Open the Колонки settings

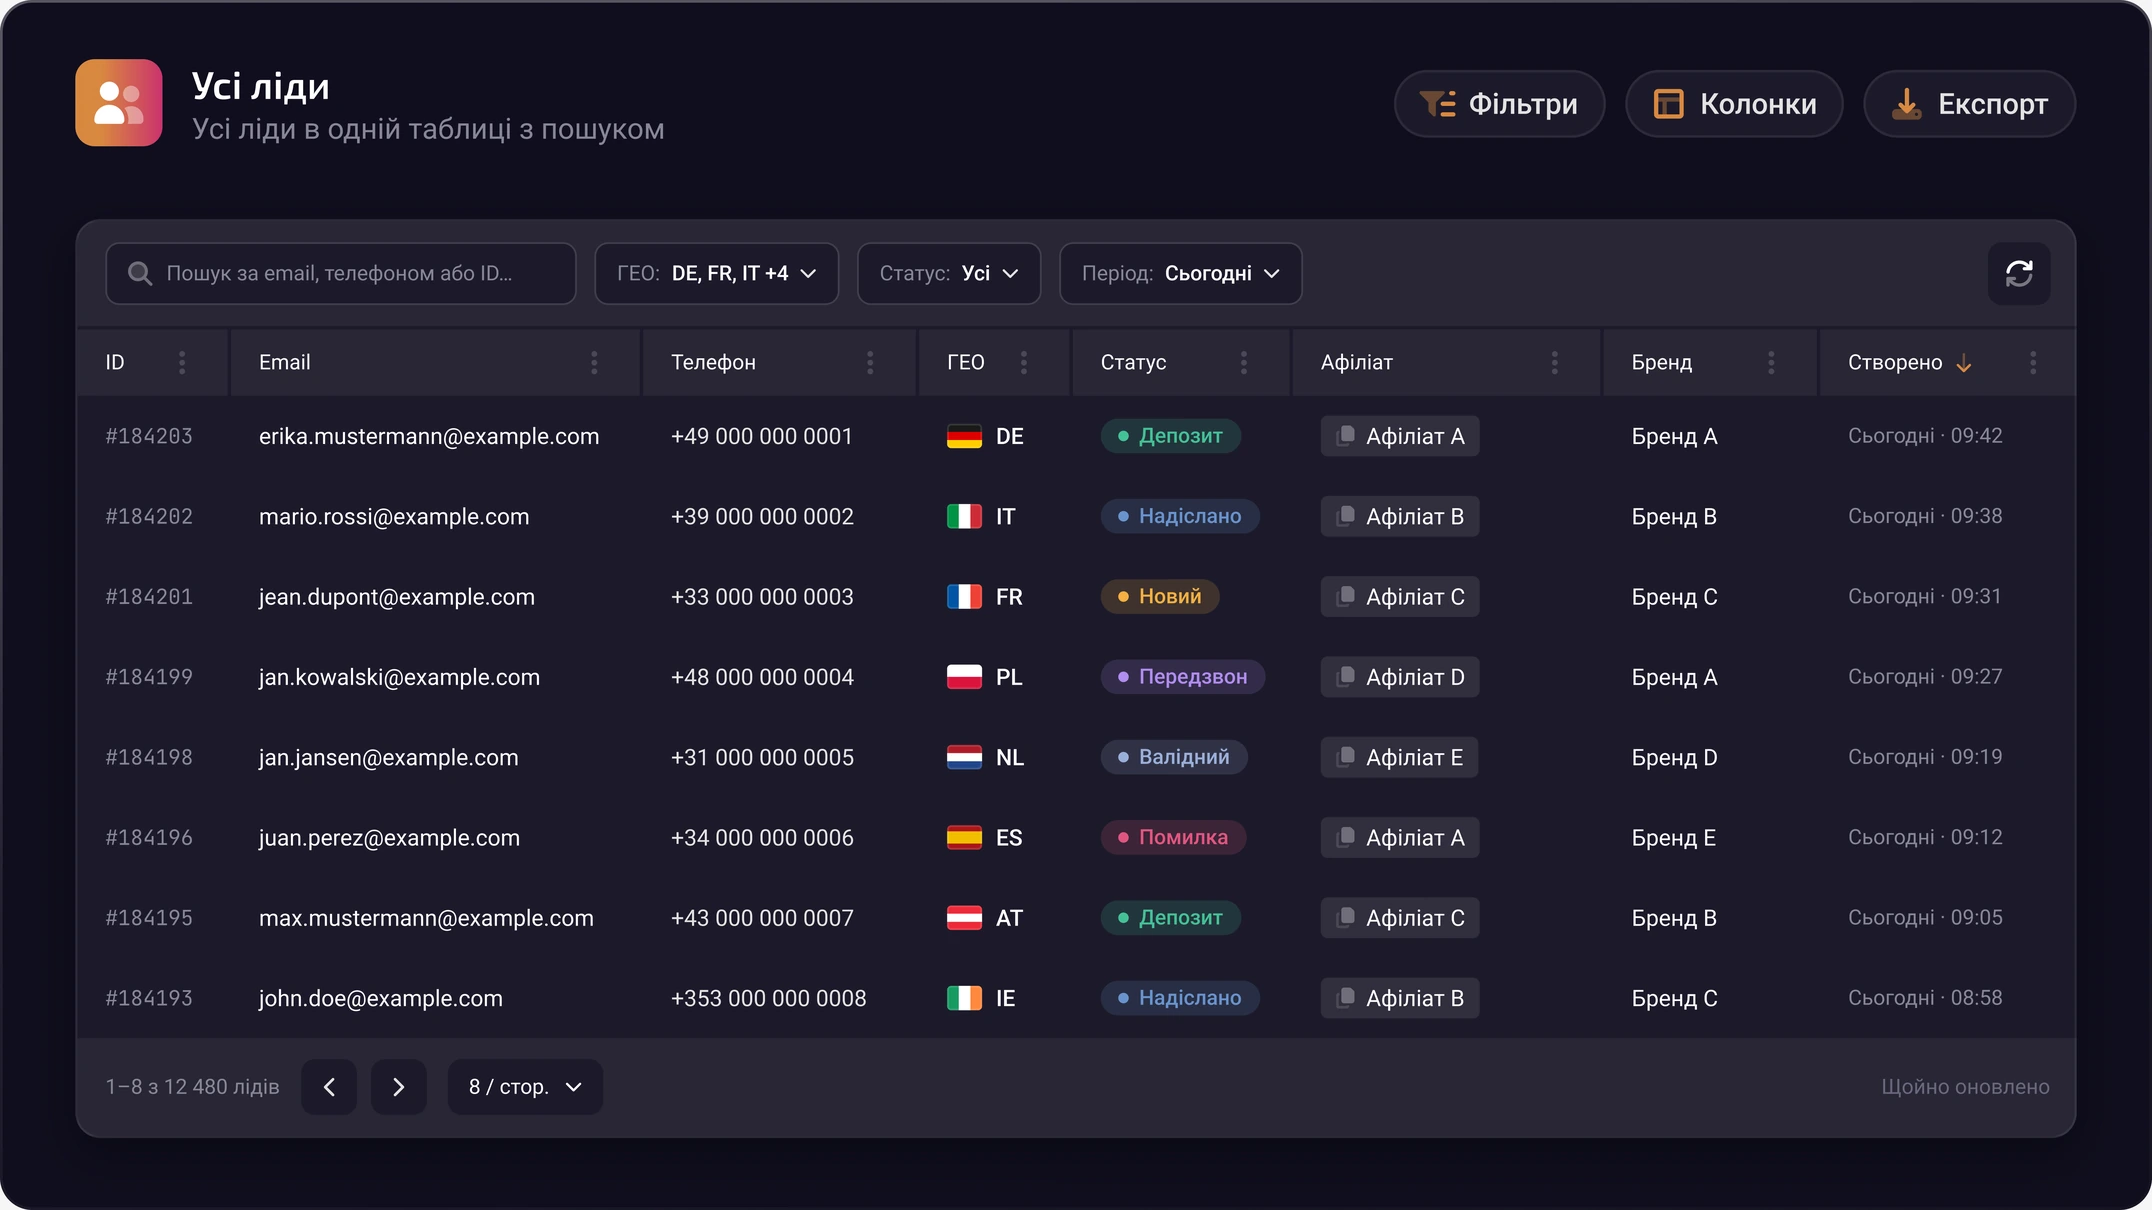point(1734,104)
